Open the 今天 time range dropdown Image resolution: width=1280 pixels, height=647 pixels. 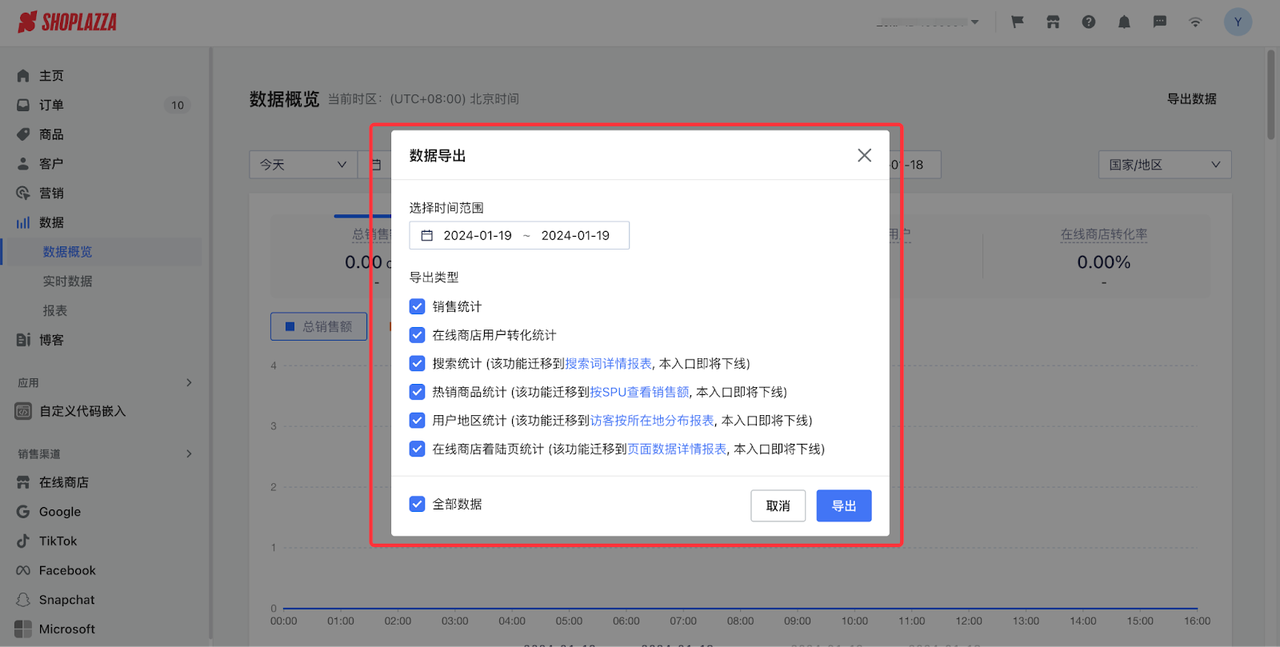click(x=302, y=164)
